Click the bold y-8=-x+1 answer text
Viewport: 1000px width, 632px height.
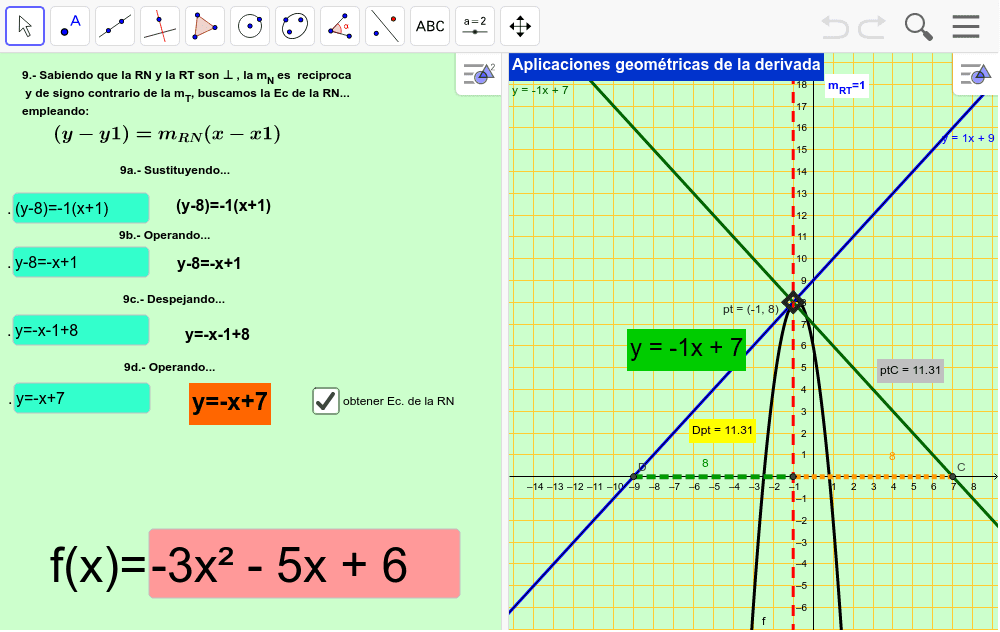coord(209,264)
